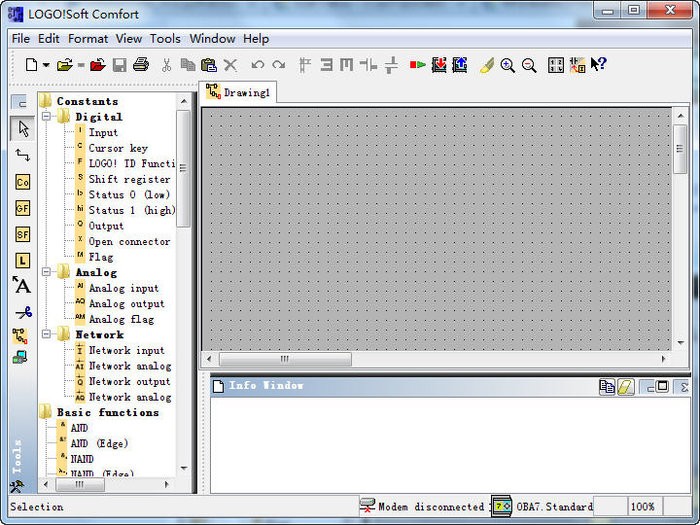Choose the Selection arrow tool
The image size is (700, 525).
coord(23,129)
